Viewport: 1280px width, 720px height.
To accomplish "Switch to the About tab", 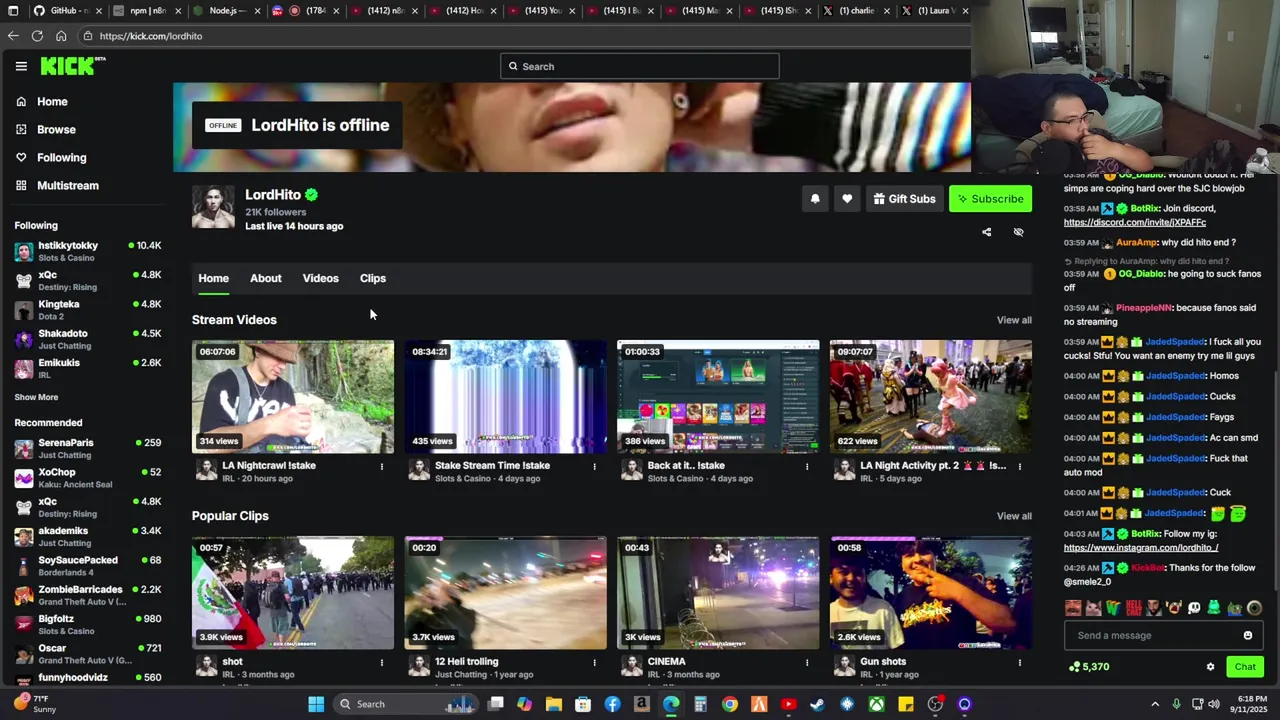I will click(x=266, y=278).
